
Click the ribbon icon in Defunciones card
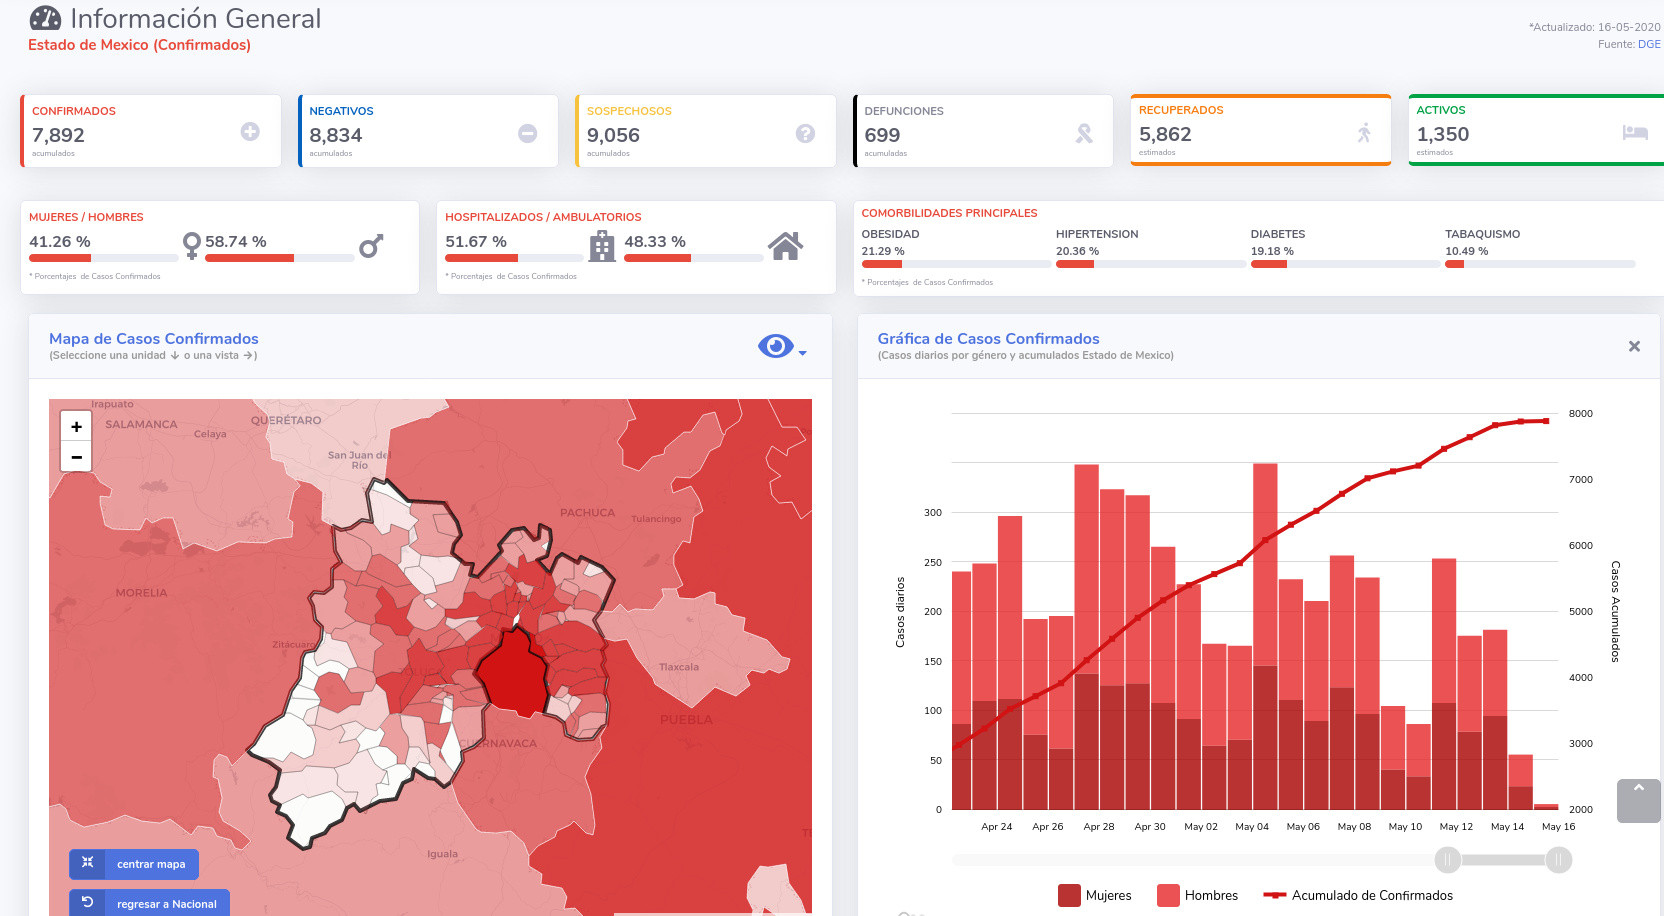tap(1084, 133)
